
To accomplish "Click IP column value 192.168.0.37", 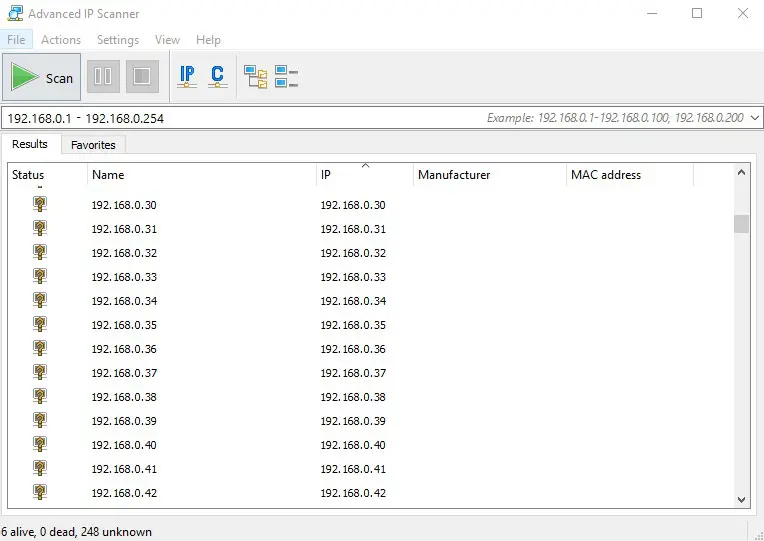I will 353,373.
